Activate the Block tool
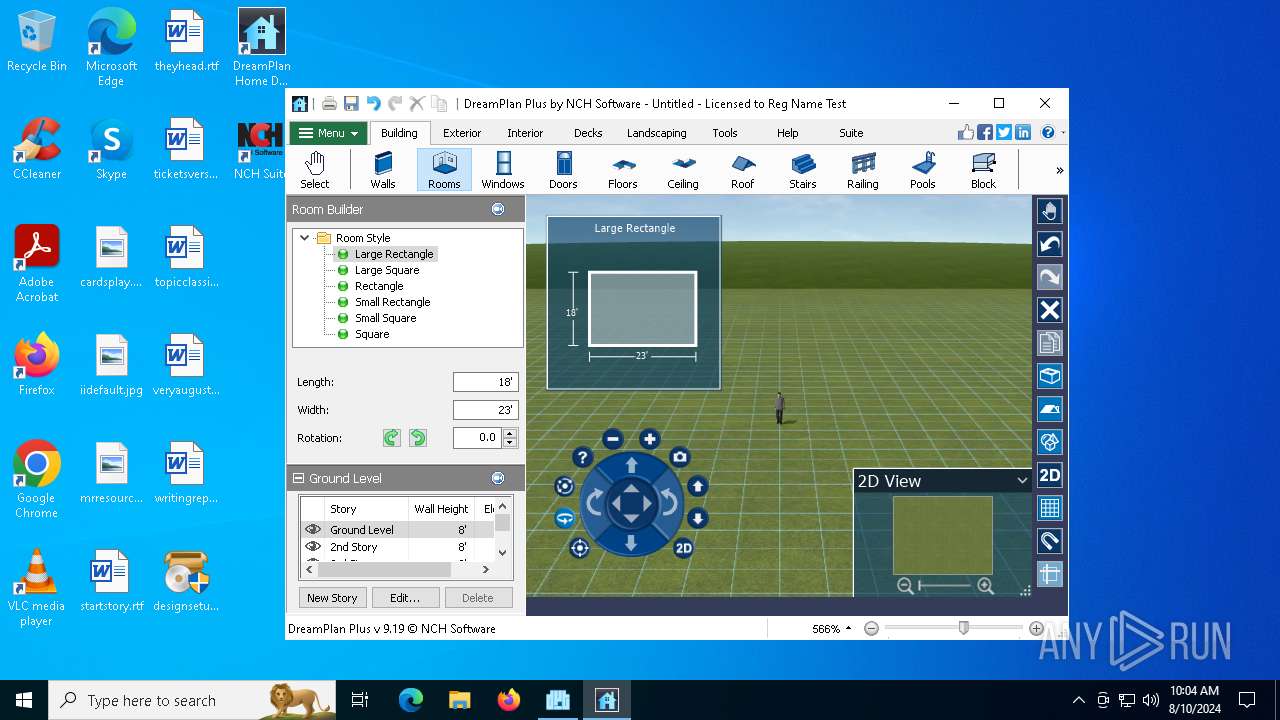This screenshot has height=720, width=1280. [x=984, y=170]
